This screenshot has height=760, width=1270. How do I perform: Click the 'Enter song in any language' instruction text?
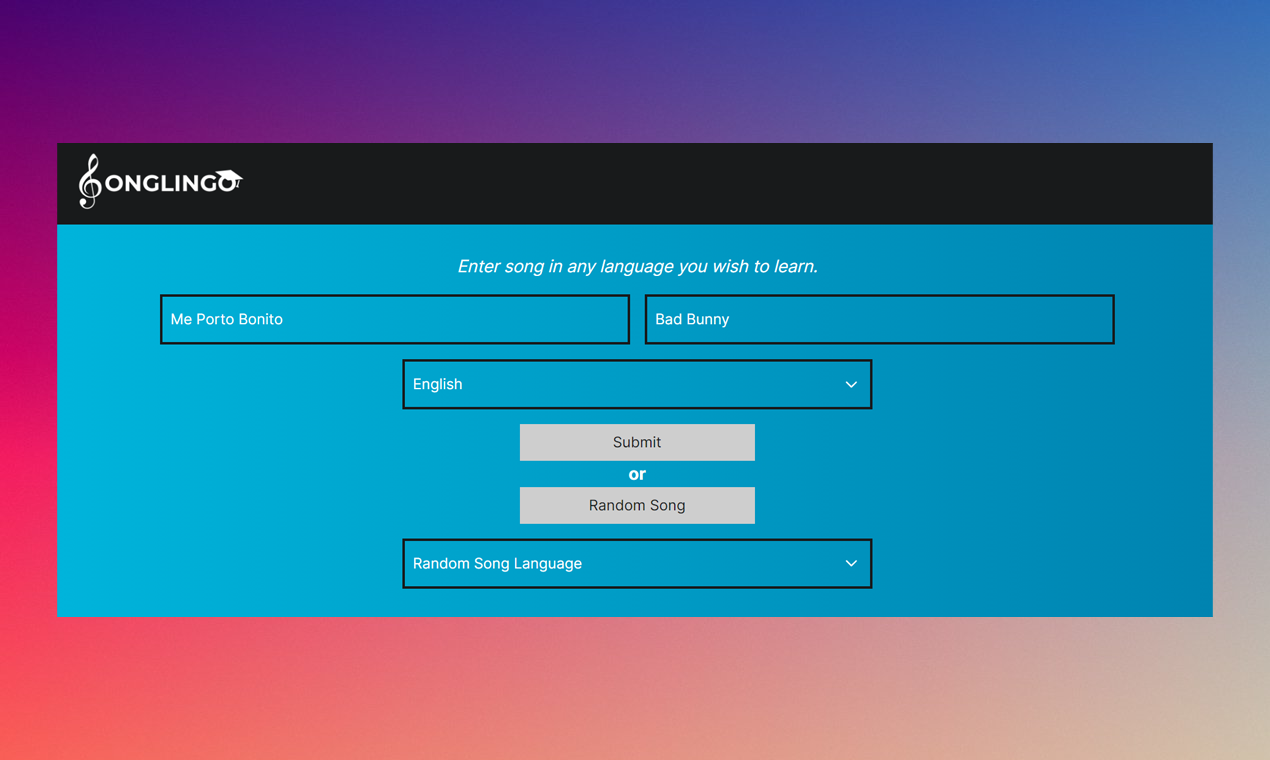click(x=637, y=266)
